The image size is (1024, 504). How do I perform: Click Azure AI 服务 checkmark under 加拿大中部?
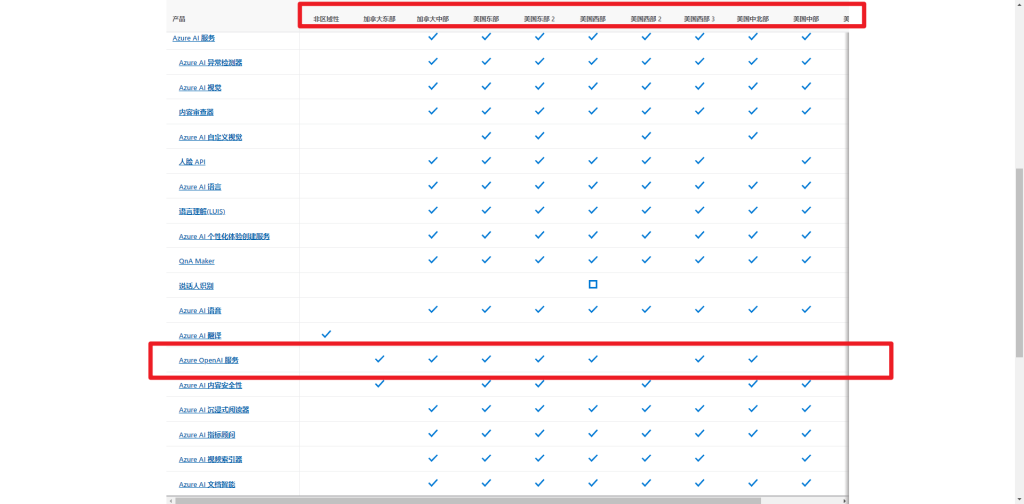(433, 36)
